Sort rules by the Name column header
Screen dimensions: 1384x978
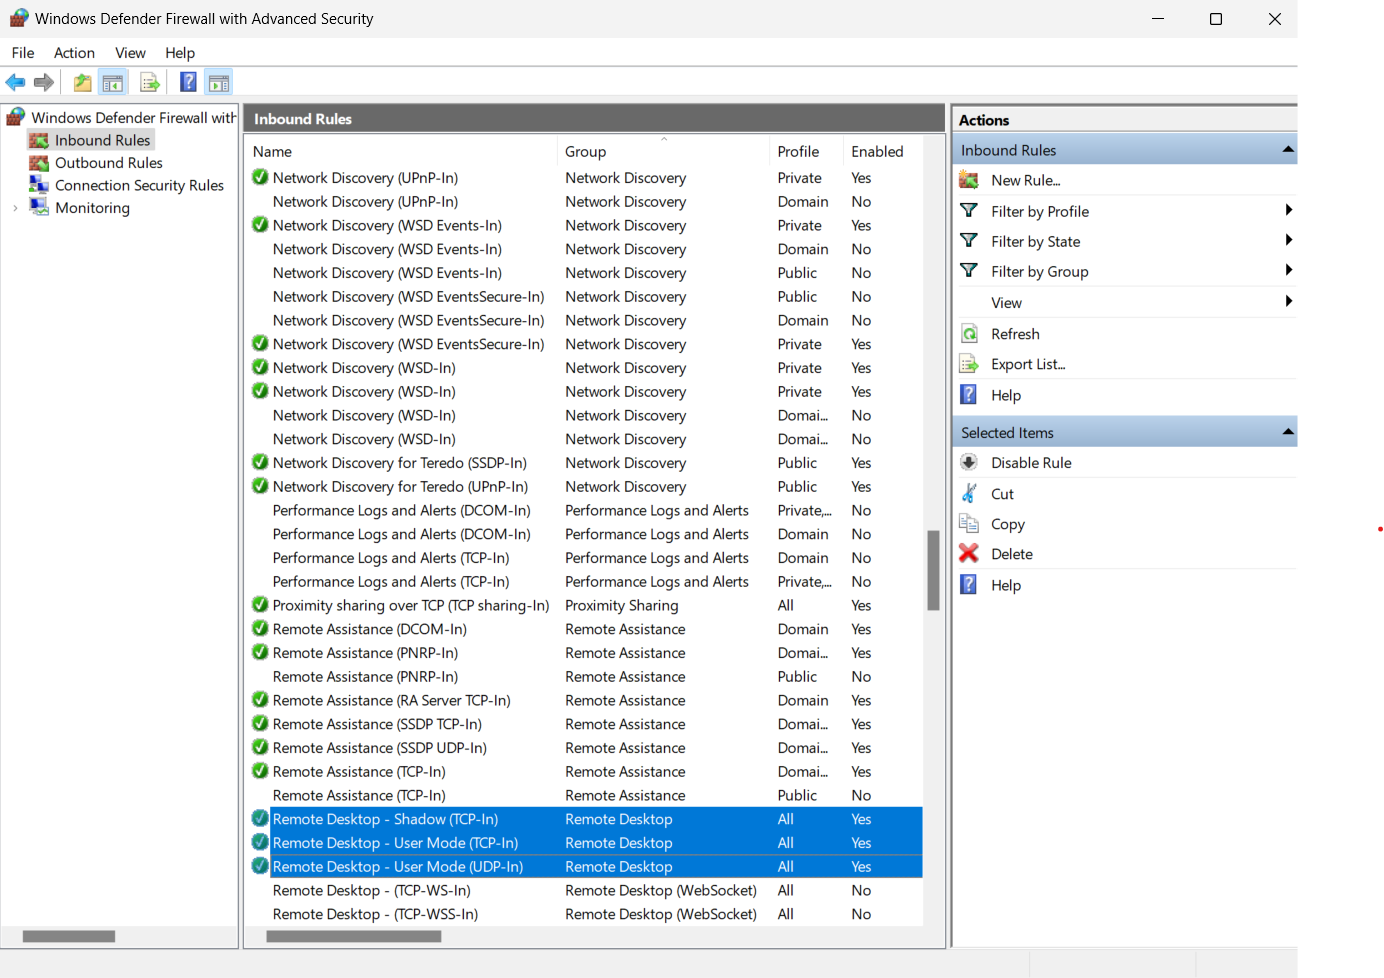[x=401, y=151]
